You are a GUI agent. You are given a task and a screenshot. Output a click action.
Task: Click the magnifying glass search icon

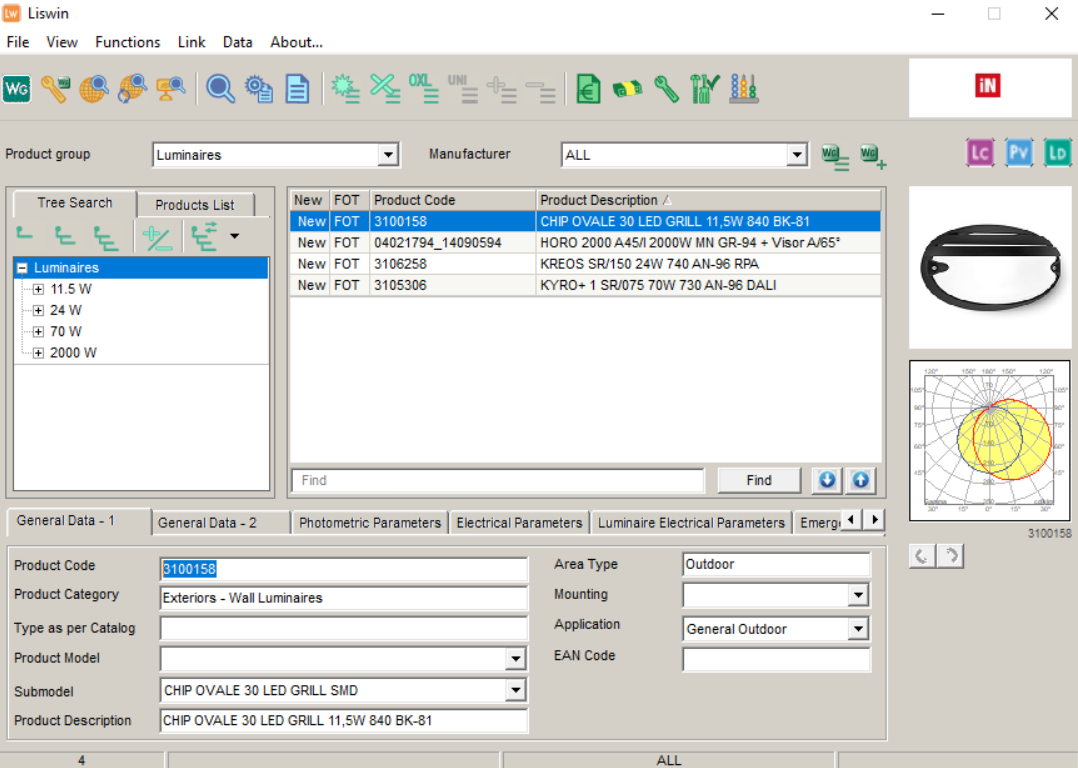pyautogui.click(x=220, y=89)
